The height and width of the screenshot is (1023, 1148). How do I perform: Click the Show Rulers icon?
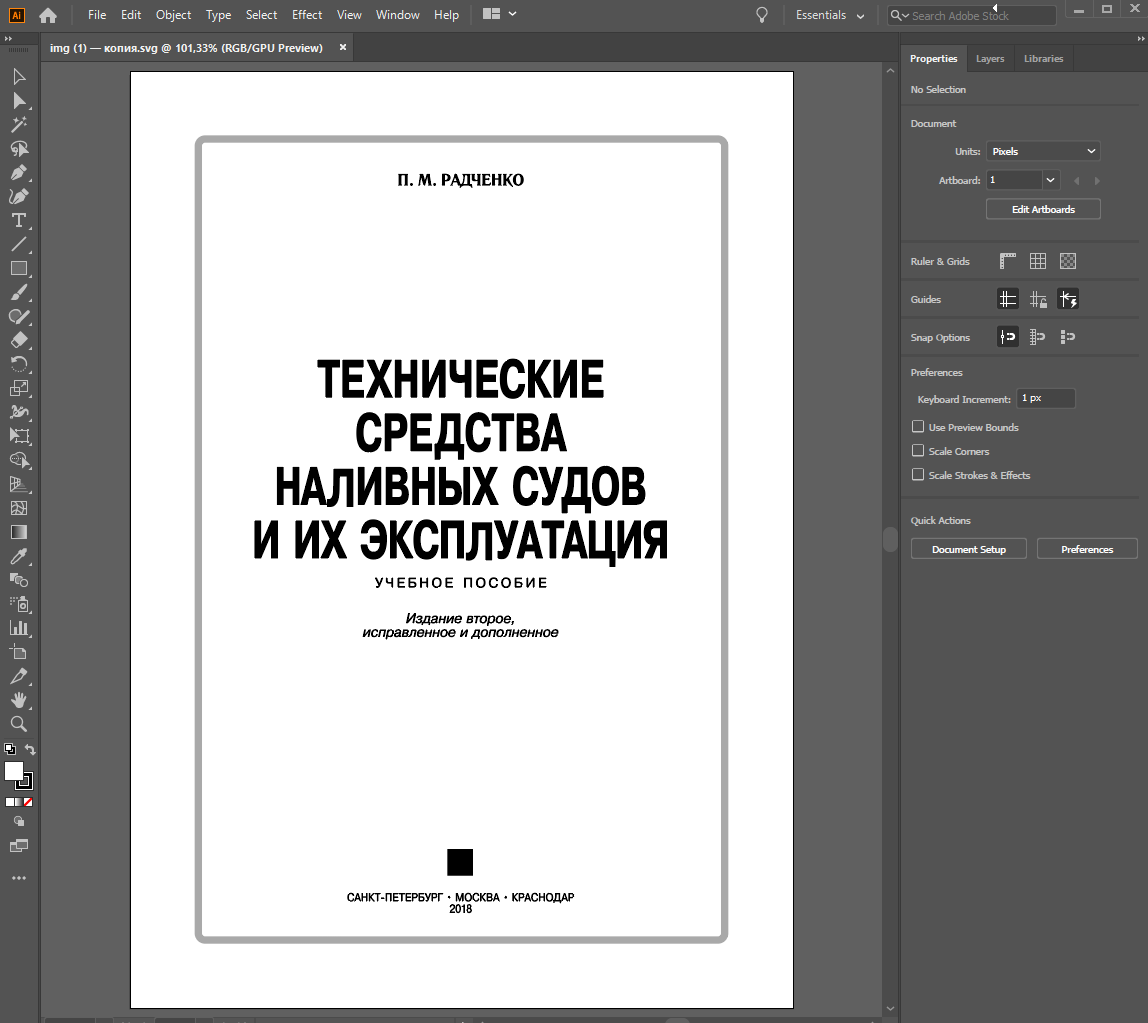point(1008,261)
